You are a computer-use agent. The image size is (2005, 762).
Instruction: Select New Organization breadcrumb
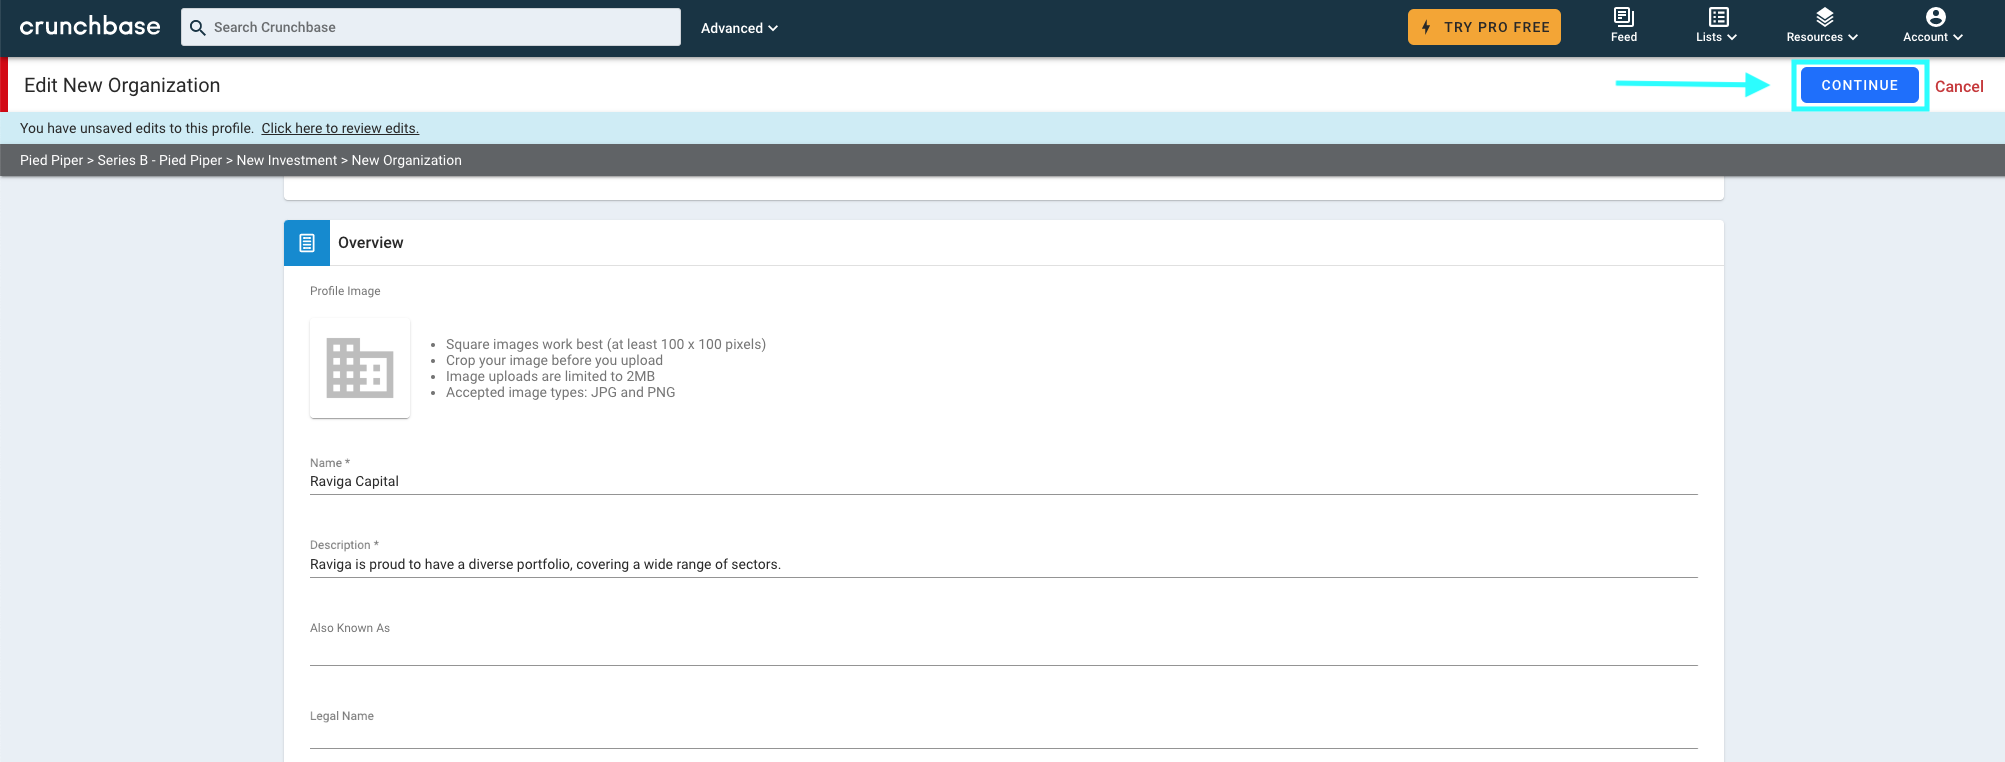[406, 160]
